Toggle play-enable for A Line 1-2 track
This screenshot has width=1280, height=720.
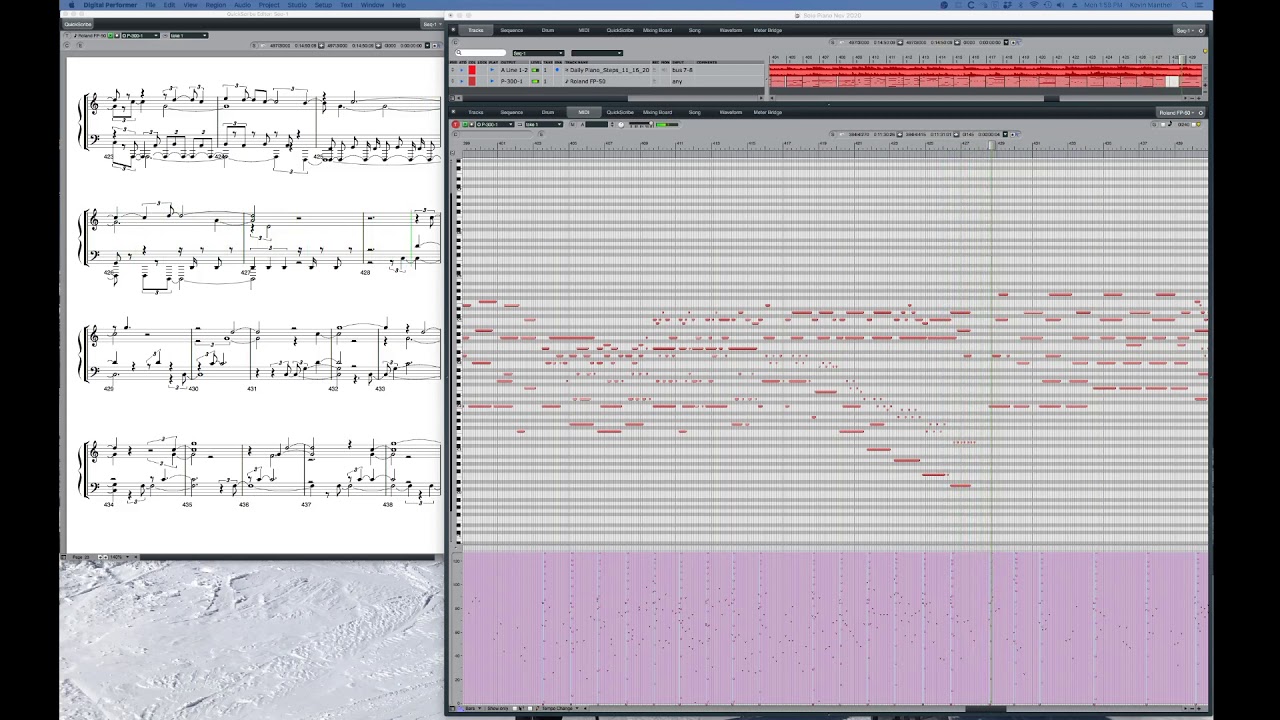click(x=492, y=70)
